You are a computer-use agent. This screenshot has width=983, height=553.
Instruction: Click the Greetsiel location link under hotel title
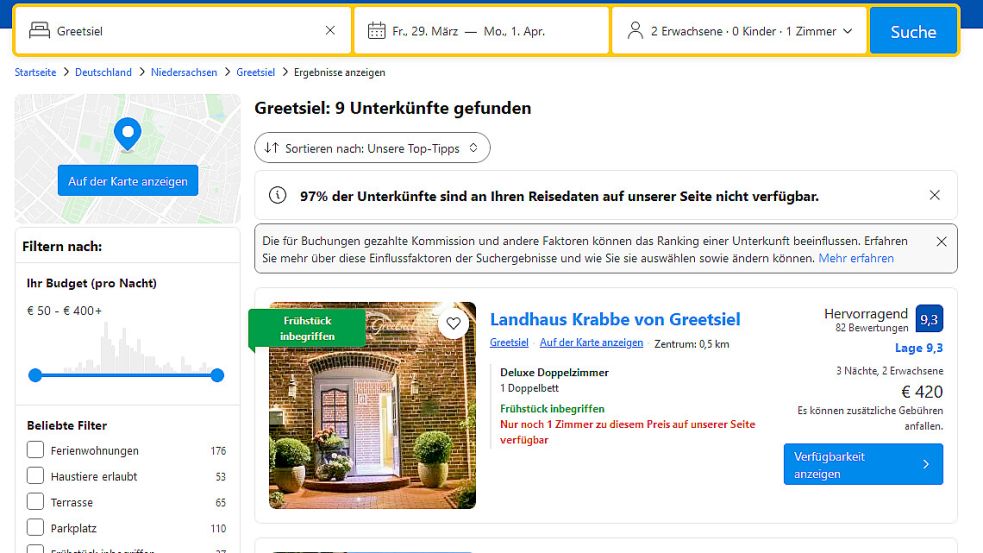[x=509, y=343]
